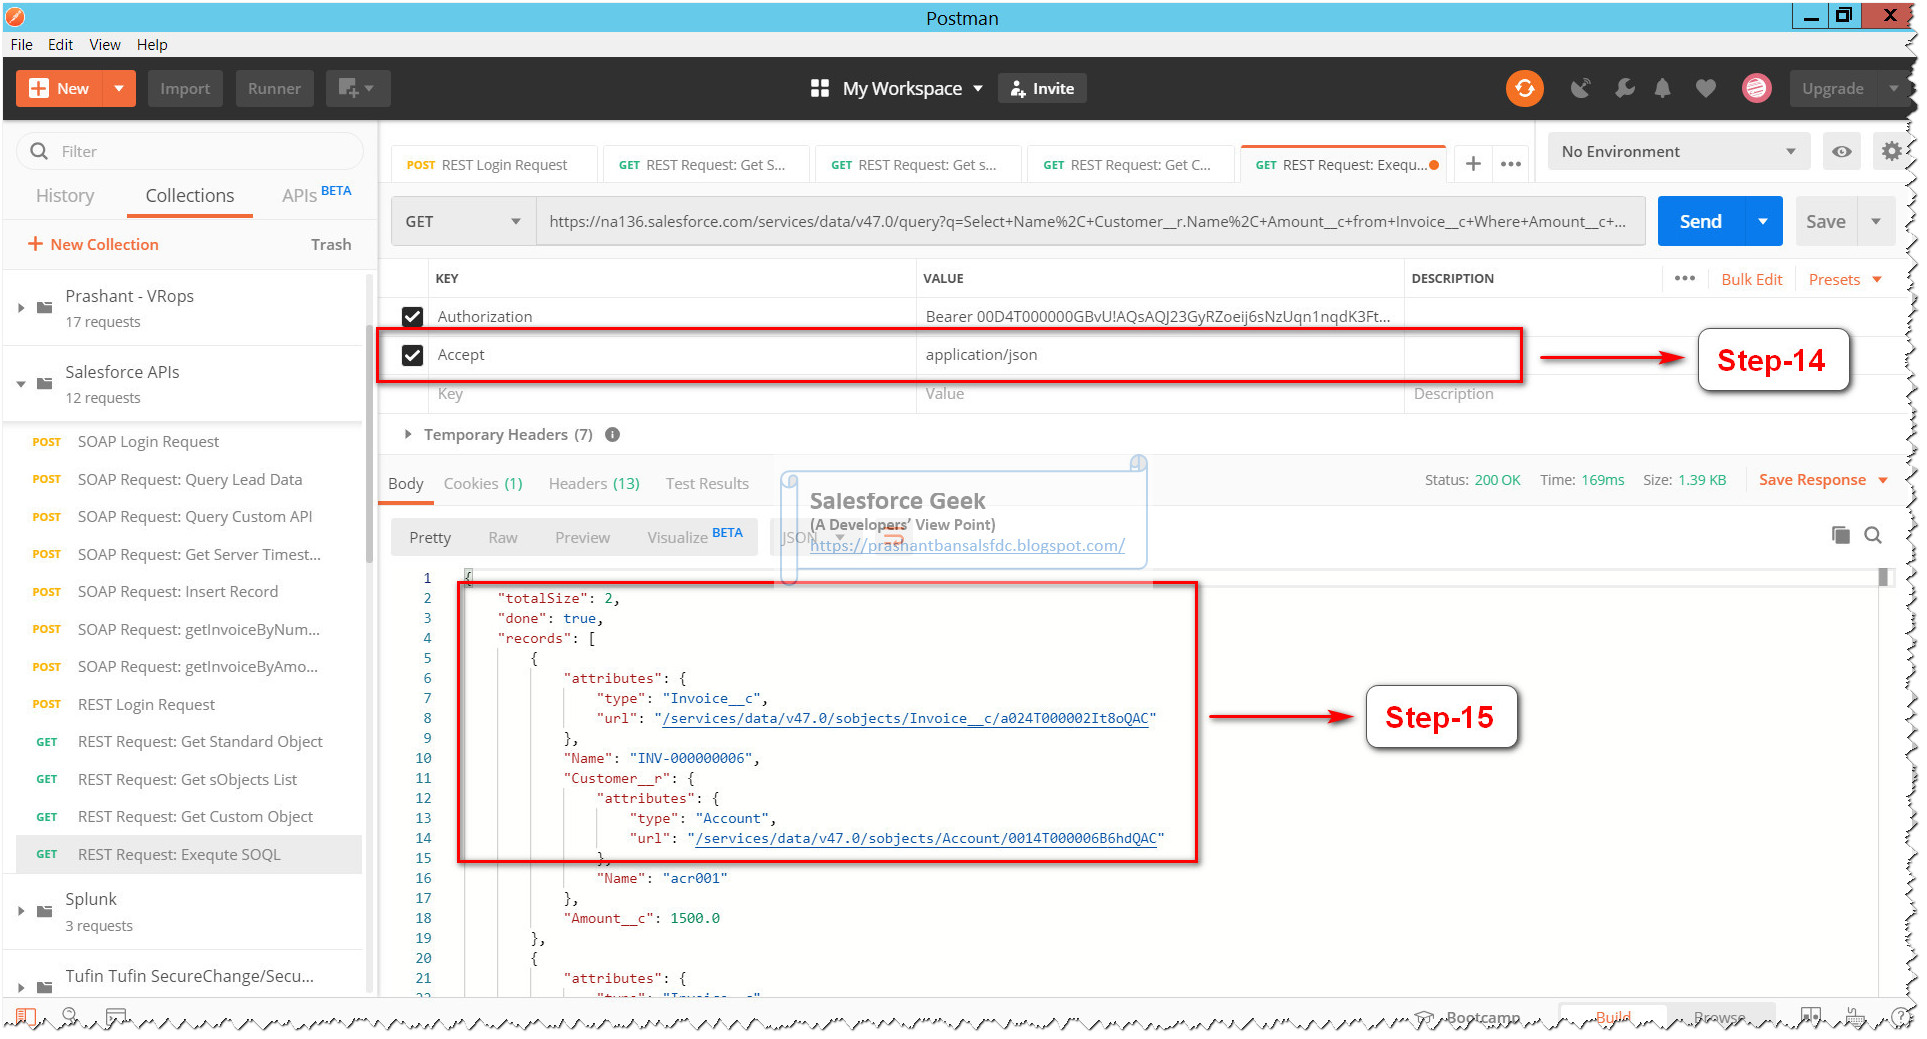Open the Edit menu

[60, 44]
